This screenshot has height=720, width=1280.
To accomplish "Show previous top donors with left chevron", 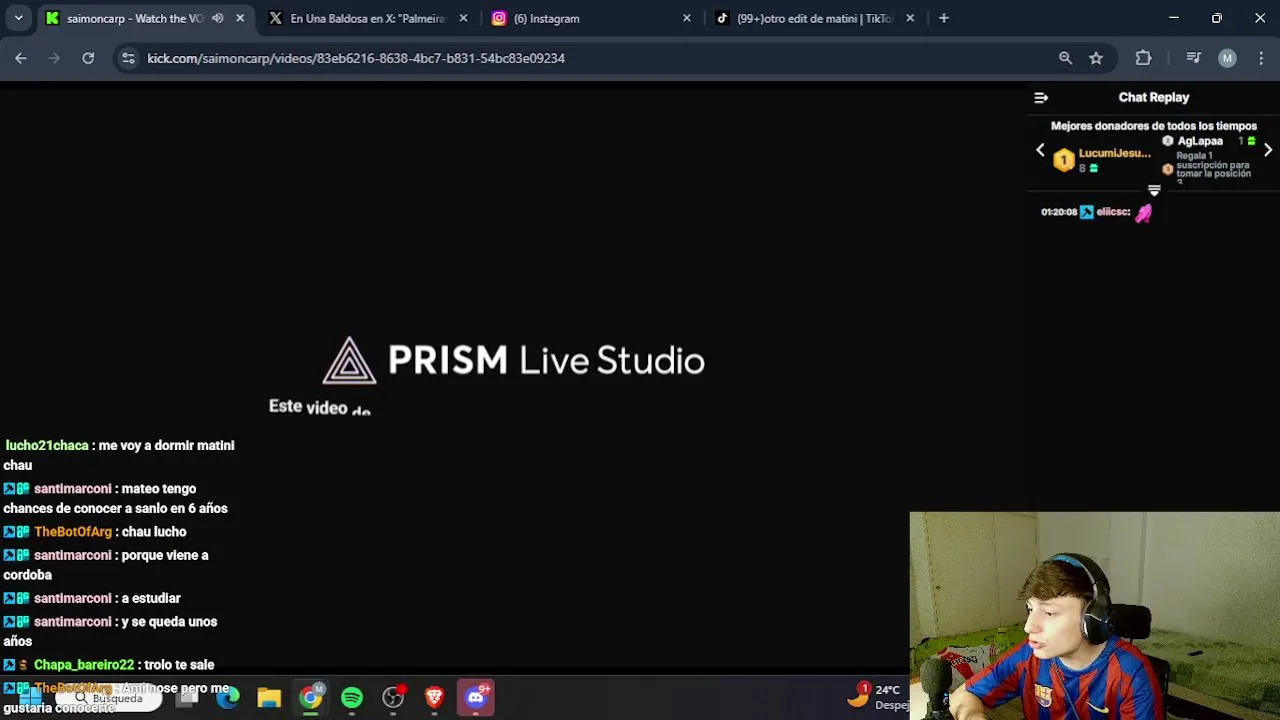I will [x=1040, y=150].
